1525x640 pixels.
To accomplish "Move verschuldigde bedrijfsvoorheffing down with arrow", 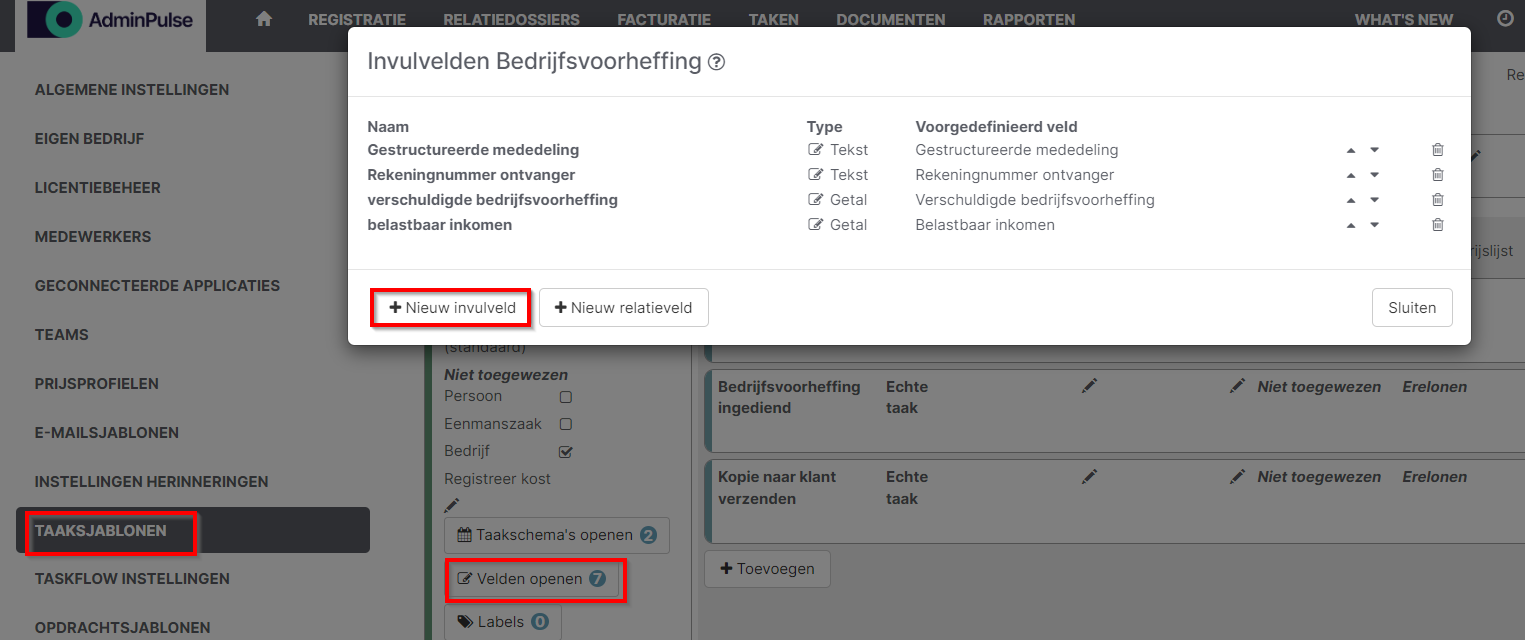I will pyautogui.click(x=1374, y=200).
